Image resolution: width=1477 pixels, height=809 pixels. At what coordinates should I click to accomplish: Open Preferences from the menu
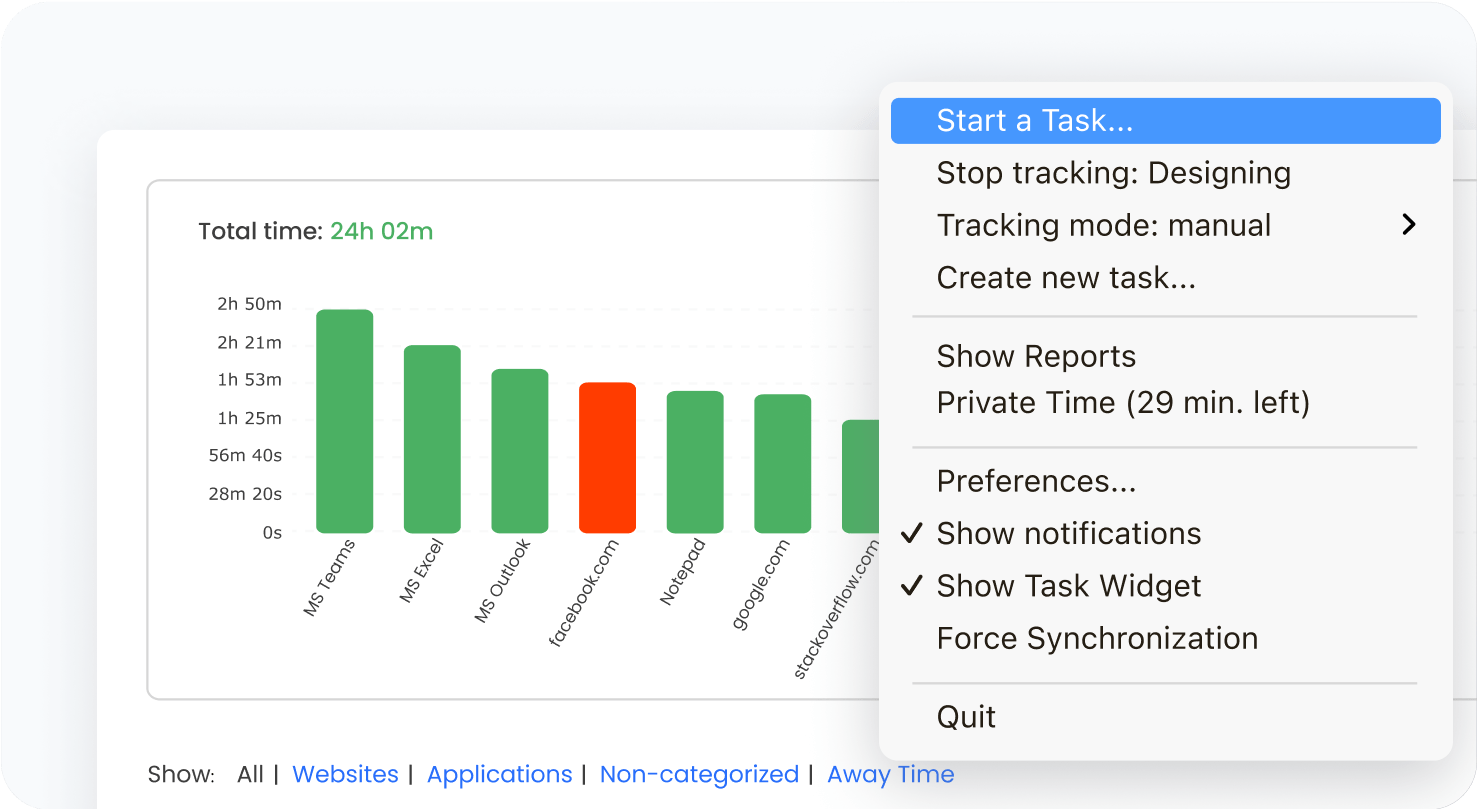(1036, 481)
